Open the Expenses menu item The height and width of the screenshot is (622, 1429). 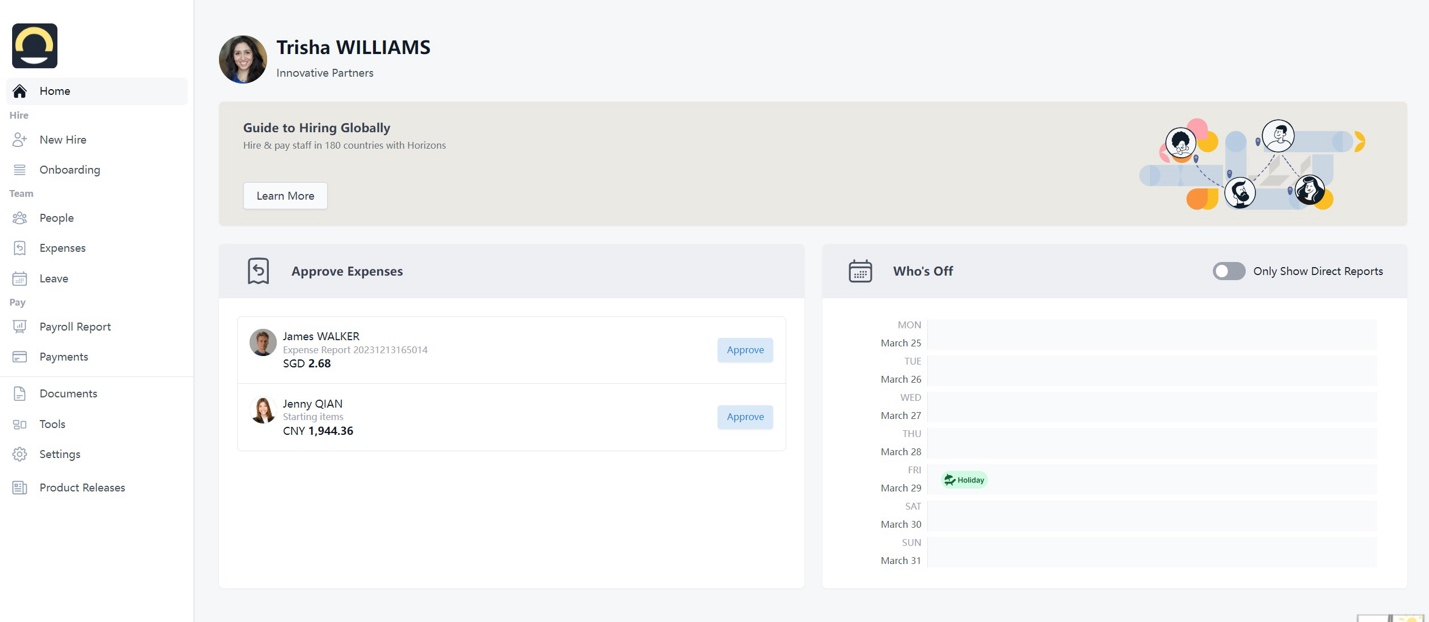tap(62, 248)
